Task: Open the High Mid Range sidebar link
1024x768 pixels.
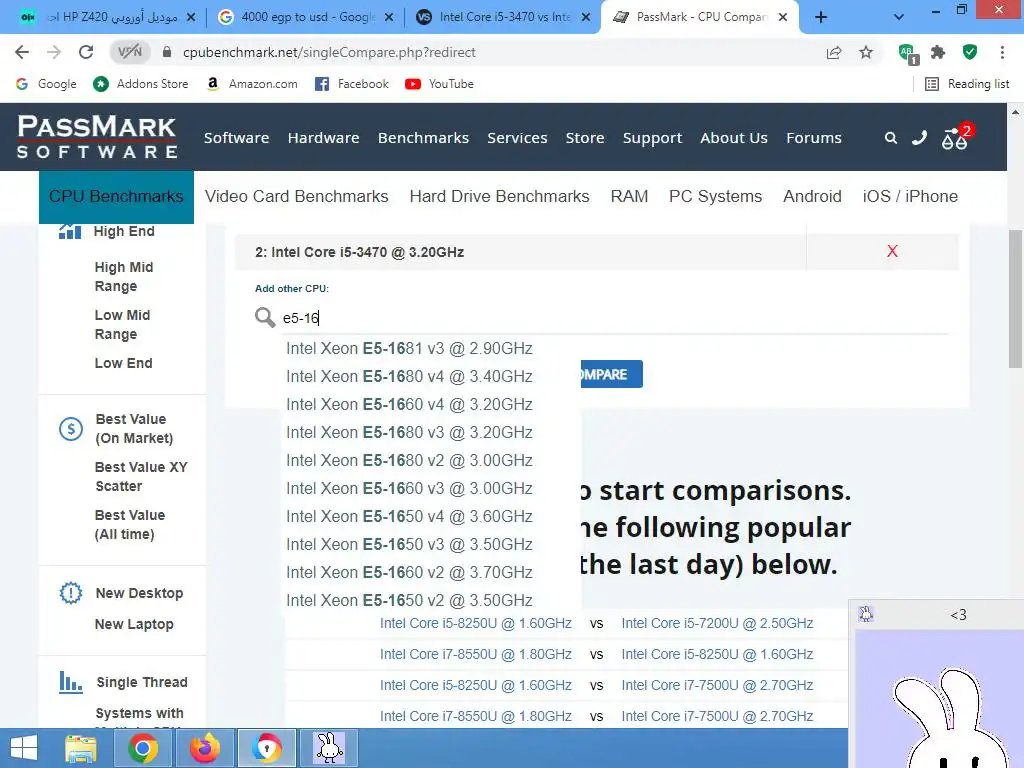Action: coord(124,277)
